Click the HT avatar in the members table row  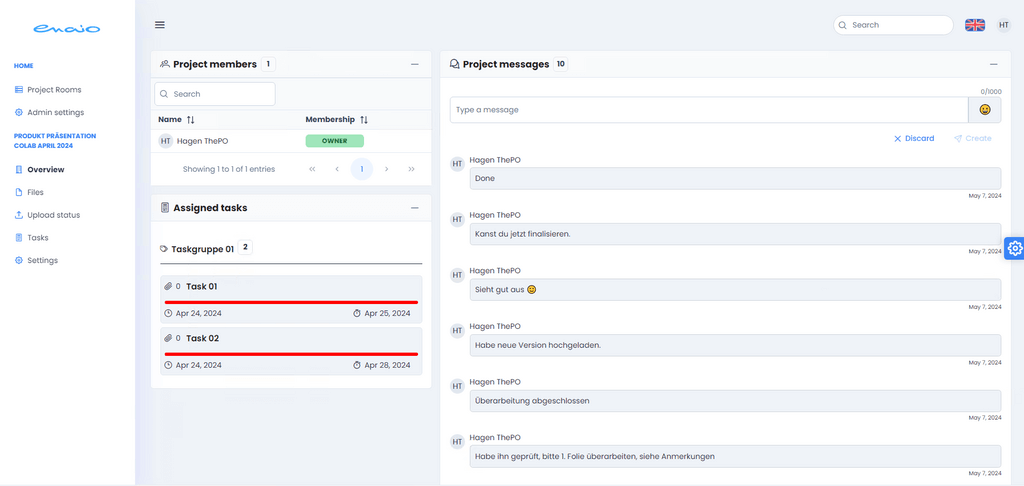166,141
